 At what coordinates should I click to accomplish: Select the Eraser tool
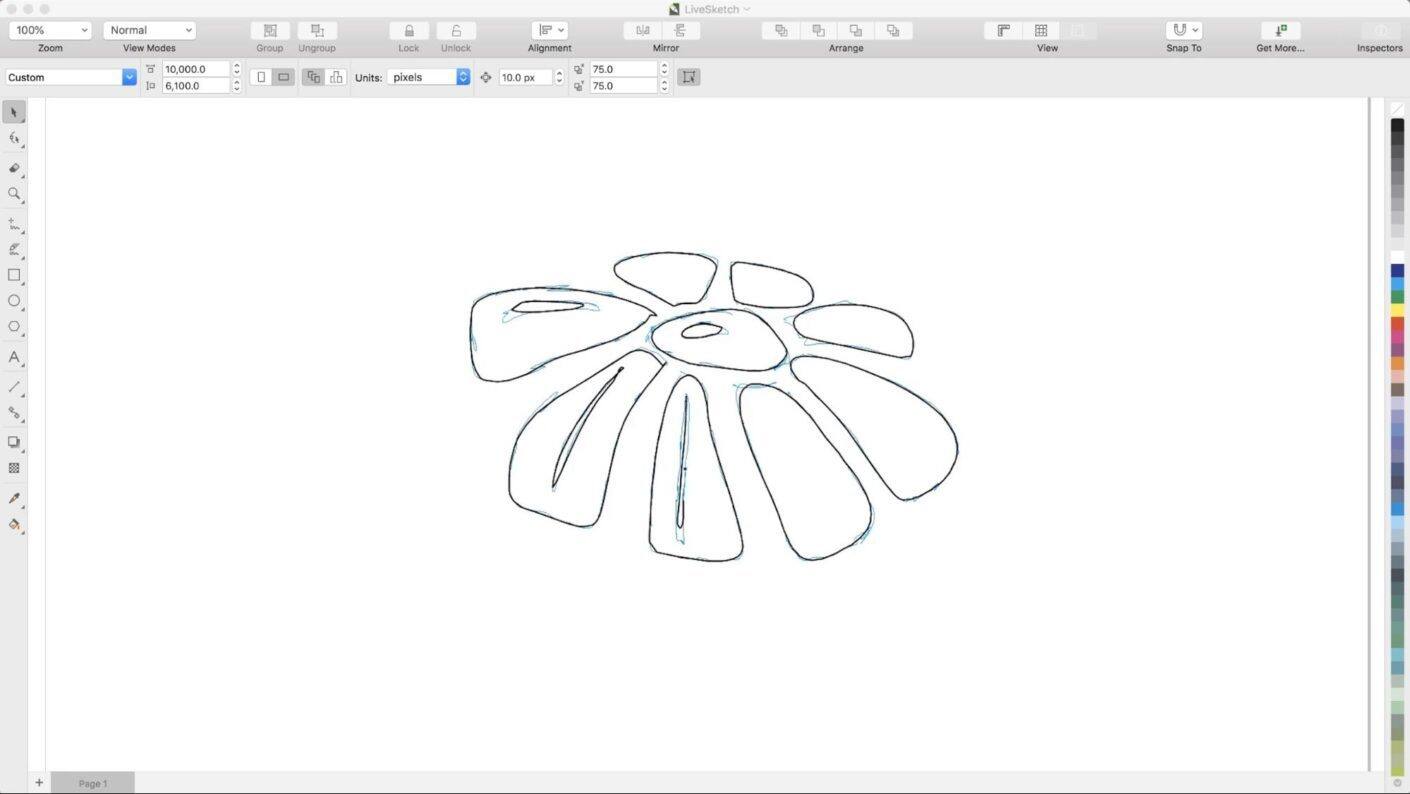[14, 167]
